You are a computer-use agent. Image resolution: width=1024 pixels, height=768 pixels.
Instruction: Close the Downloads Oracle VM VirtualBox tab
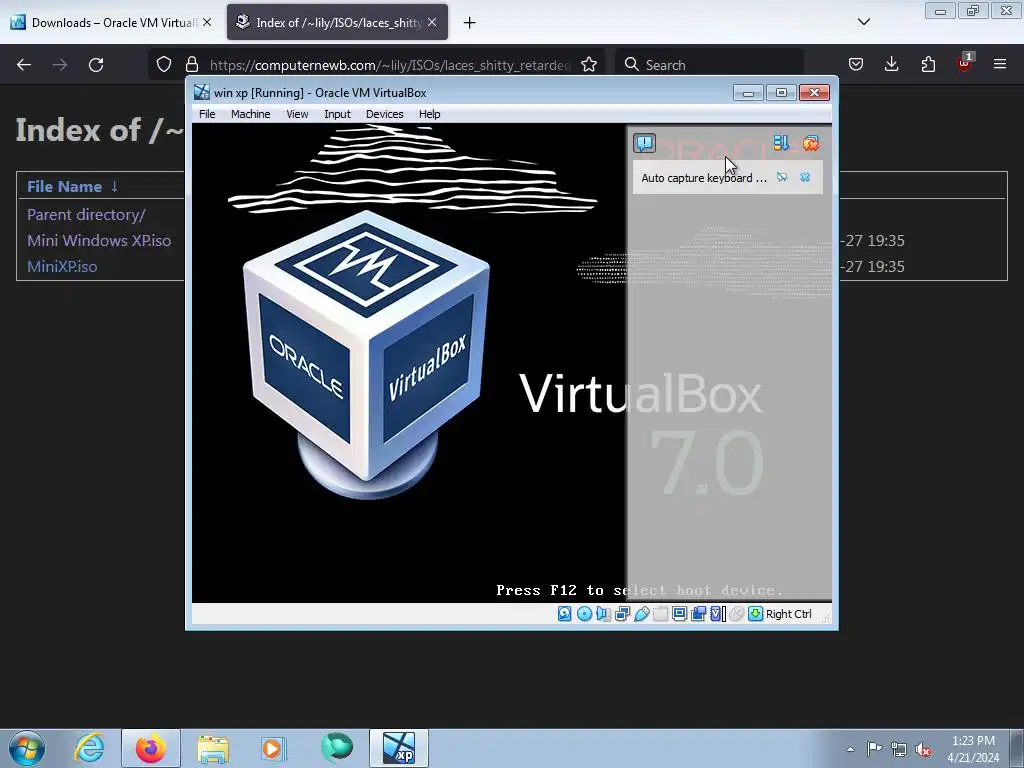click(207, 22)
